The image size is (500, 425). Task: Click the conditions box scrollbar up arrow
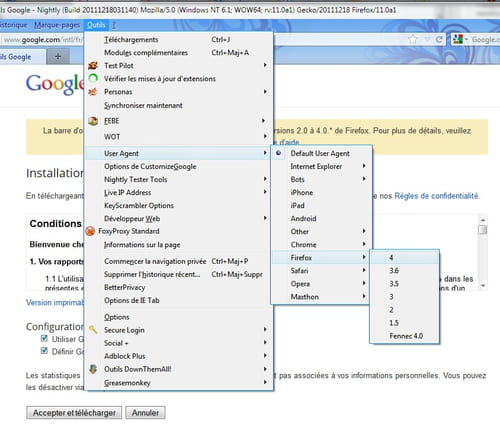coord(482,220)
